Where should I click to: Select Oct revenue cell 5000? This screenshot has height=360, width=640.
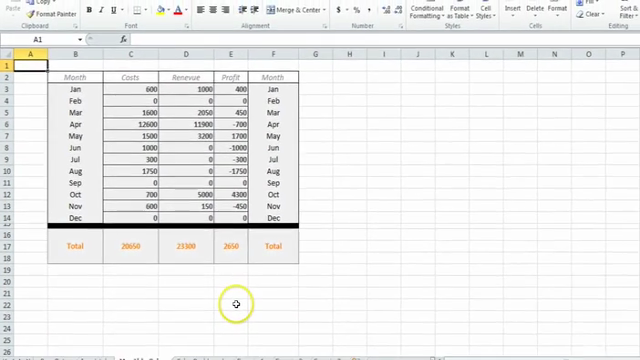click(186, 195)
